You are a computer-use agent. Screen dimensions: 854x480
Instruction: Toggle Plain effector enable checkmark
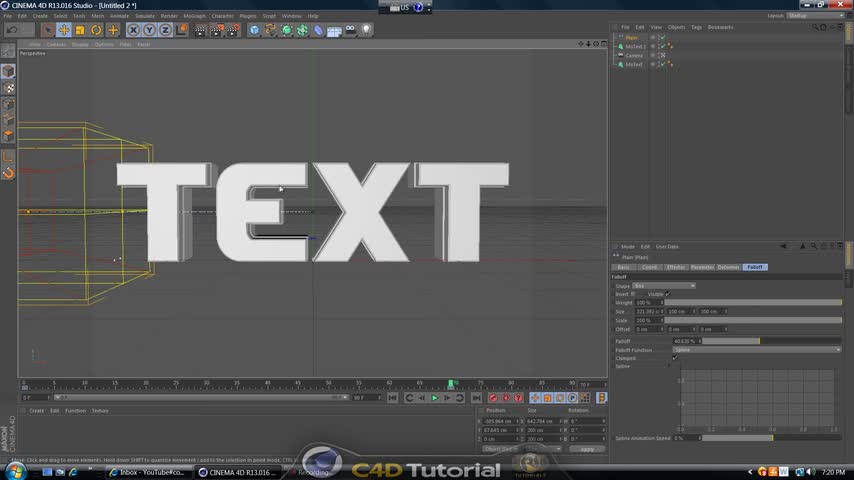pyautogui.click(x=662, y=38)
